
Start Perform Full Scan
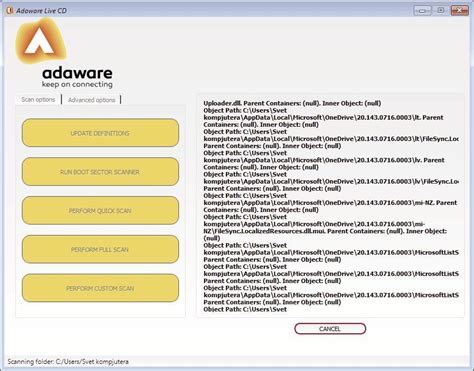tap(100, 249)
